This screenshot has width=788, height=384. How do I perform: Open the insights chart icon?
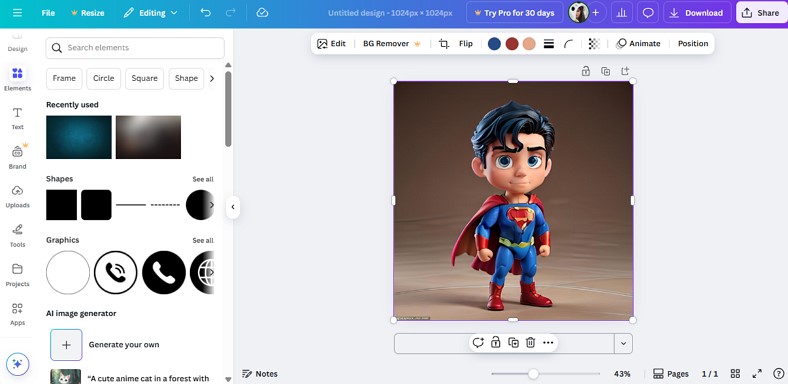(622, 13)
